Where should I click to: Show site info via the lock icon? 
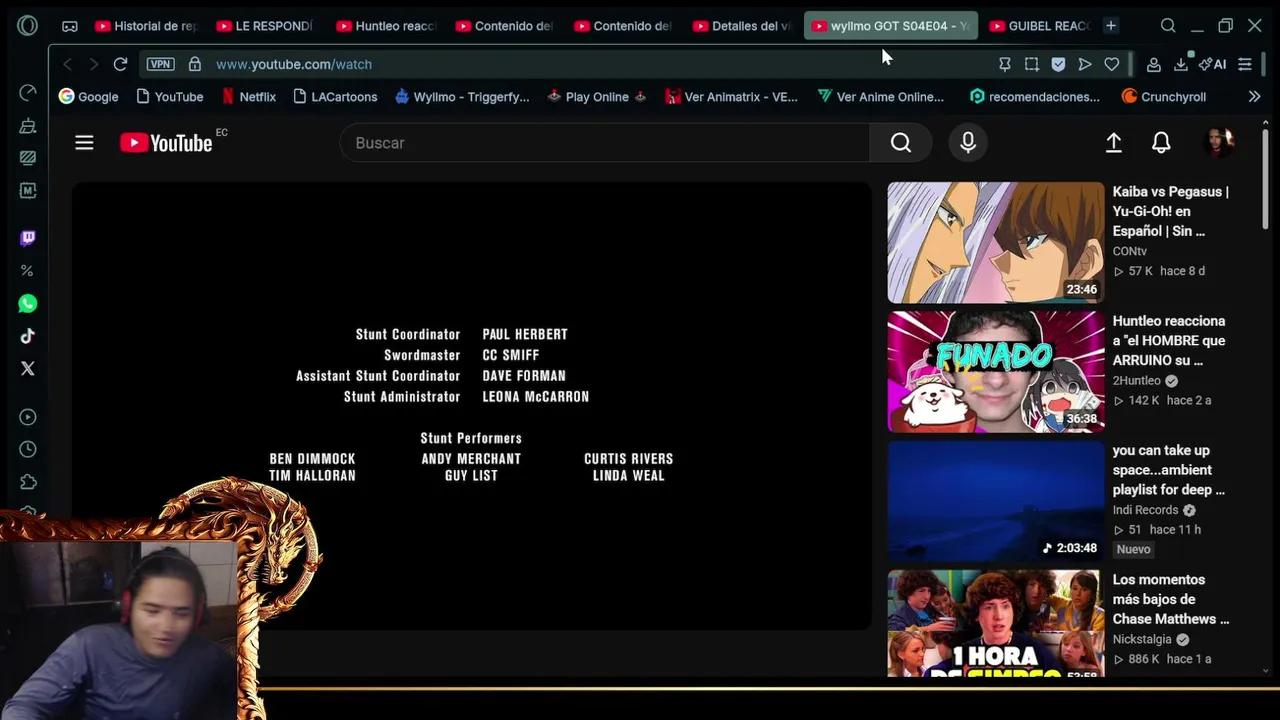[x=195, y=64]
